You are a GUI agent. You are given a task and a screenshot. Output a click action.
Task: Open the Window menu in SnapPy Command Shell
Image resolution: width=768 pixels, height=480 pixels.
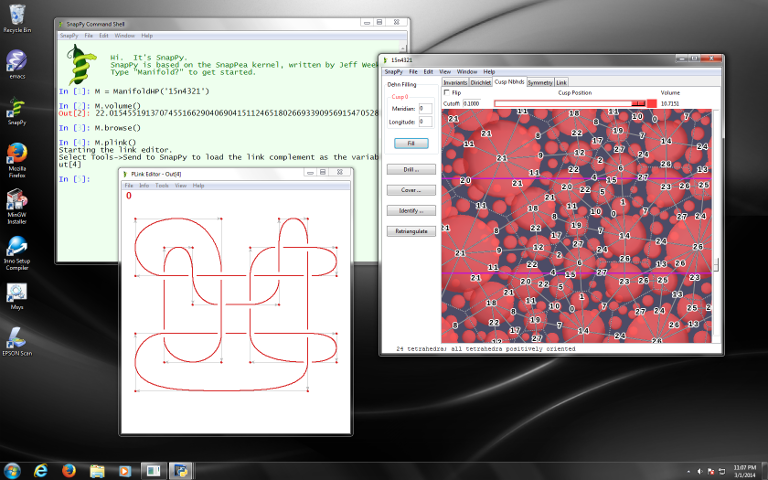click(x=124, y=36)
